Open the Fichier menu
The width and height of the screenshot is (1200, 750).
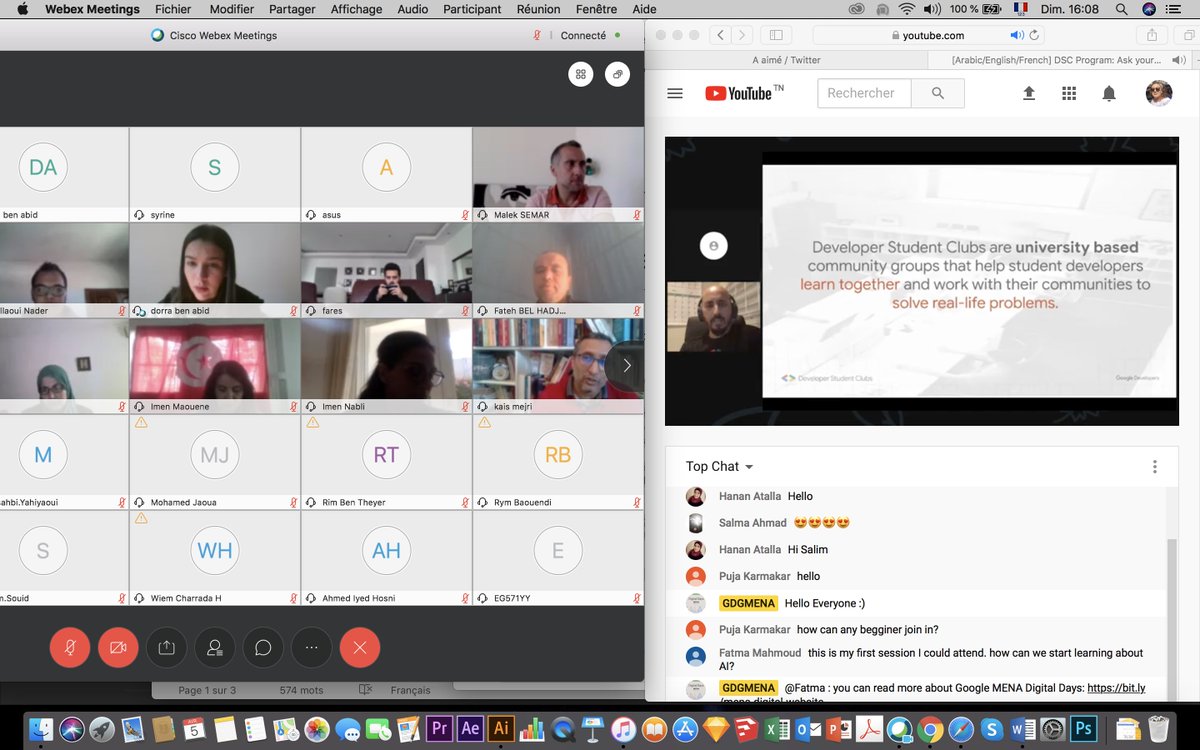[173, 9]
